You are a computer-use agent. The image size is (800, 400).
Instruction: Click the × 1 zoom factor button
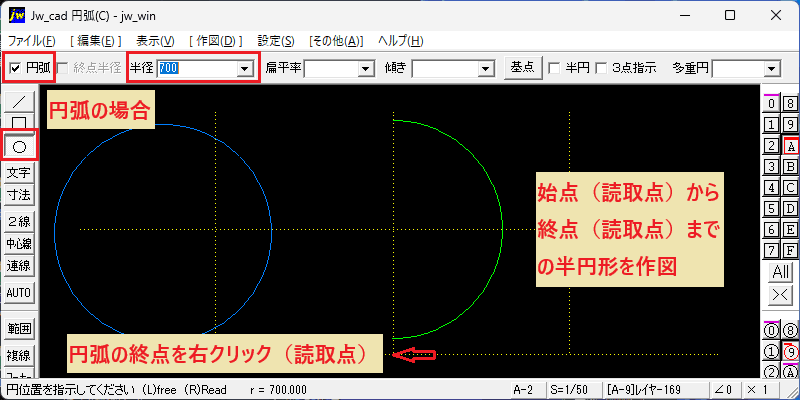click(763, 390)
